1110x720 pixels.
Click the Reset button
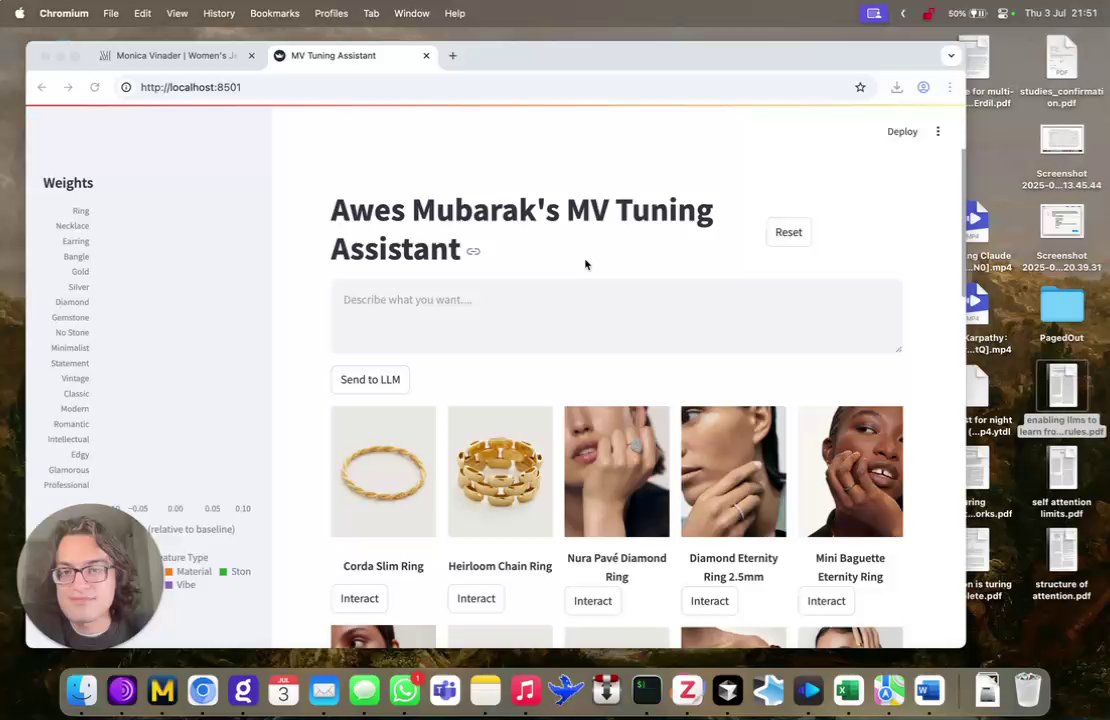789,232
